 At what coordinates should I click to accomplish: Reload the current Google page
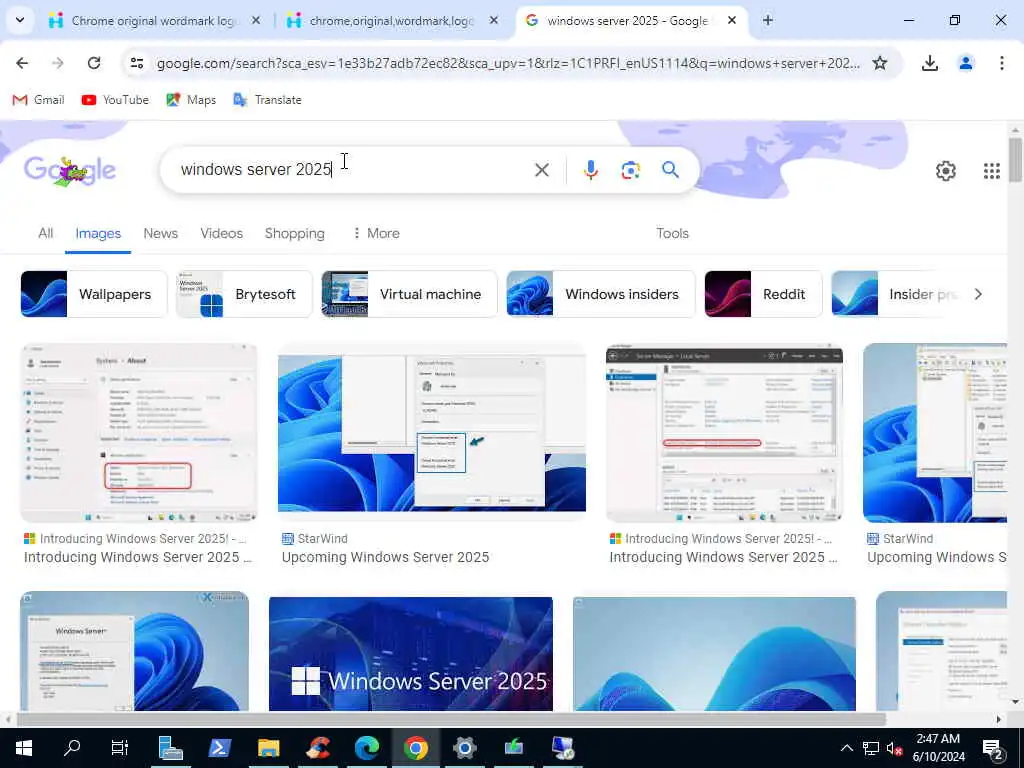(94, 63)
